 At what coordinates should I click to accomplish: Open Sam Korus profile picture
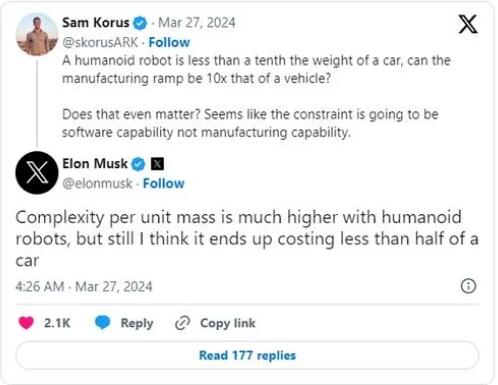[37, 35]
